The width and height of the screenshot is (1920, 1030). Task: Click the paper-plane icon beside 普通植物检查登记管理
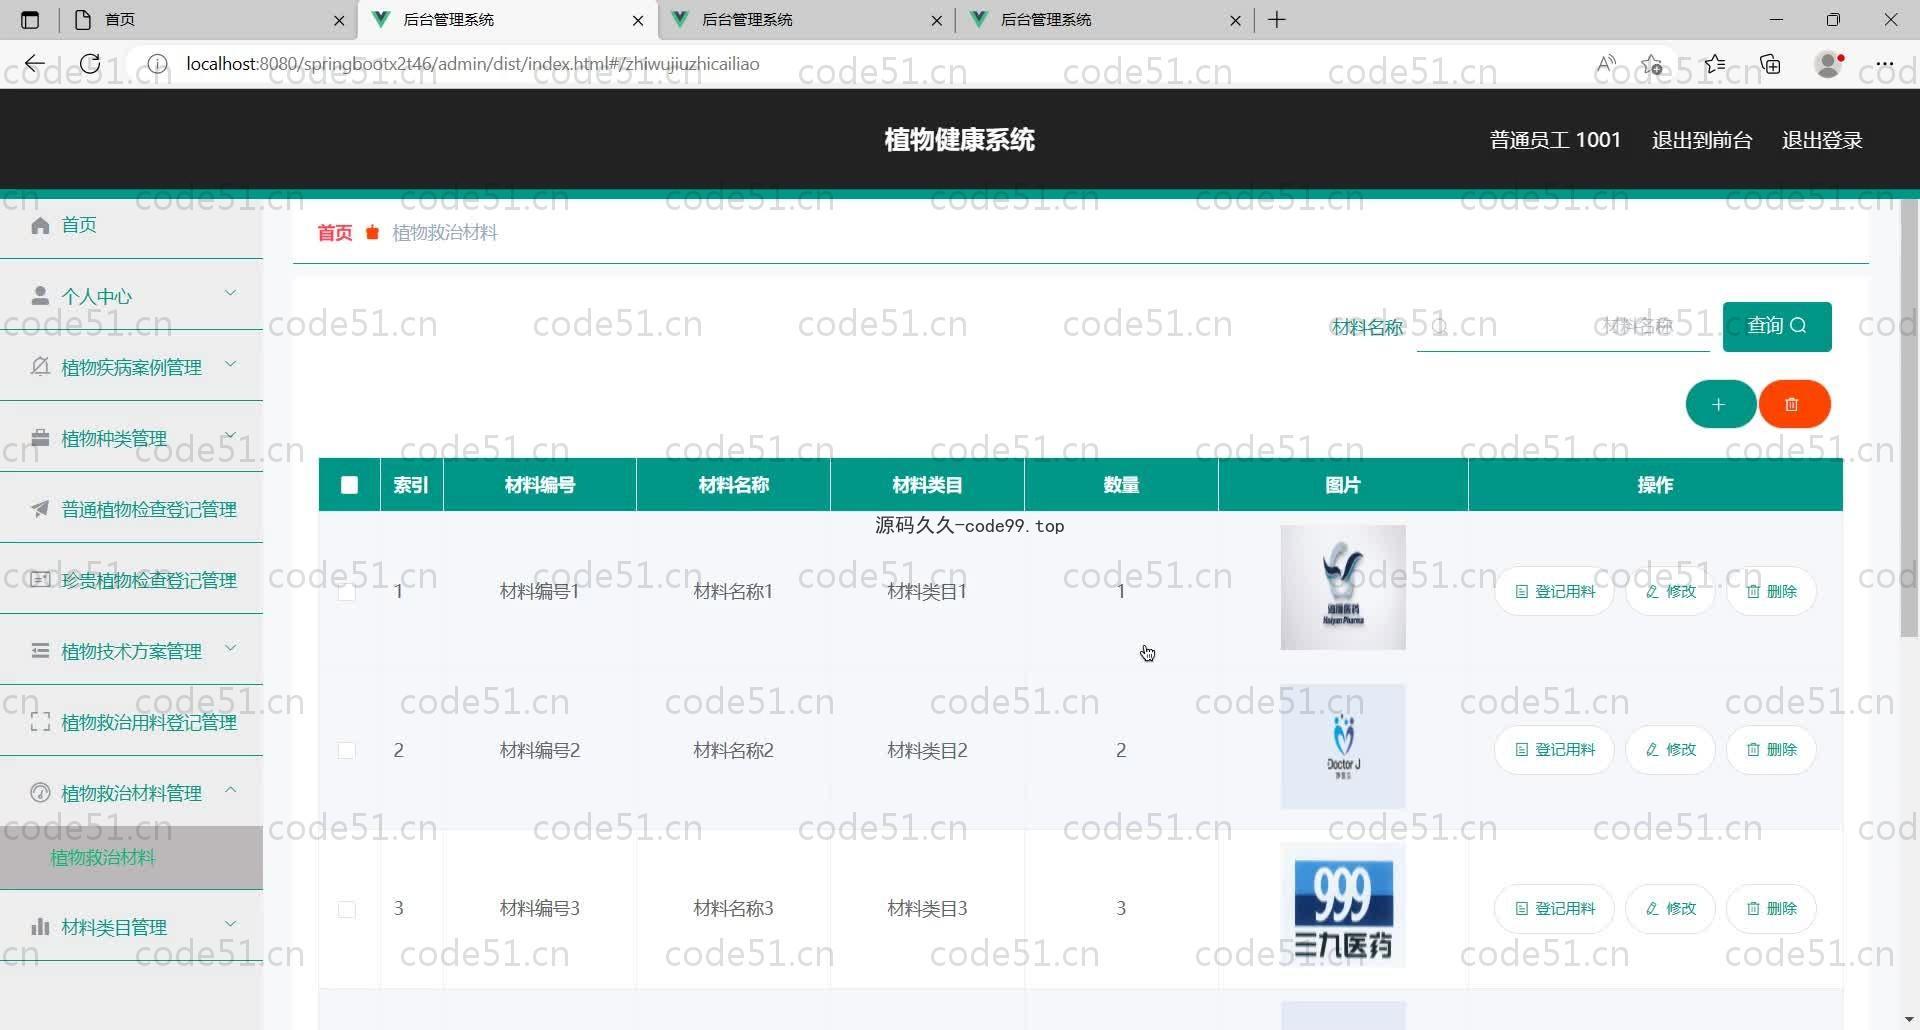point(40,509)
